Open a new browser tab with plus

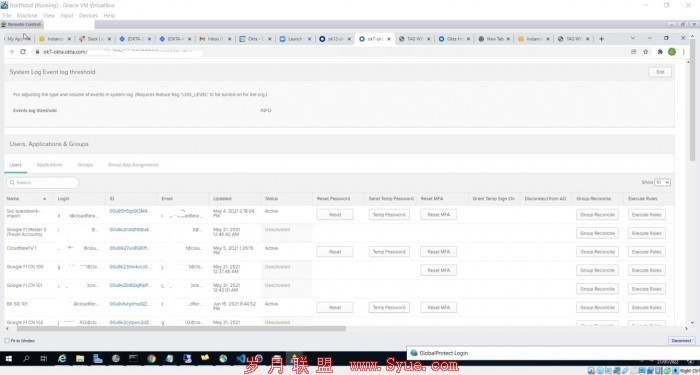(601, 39)
